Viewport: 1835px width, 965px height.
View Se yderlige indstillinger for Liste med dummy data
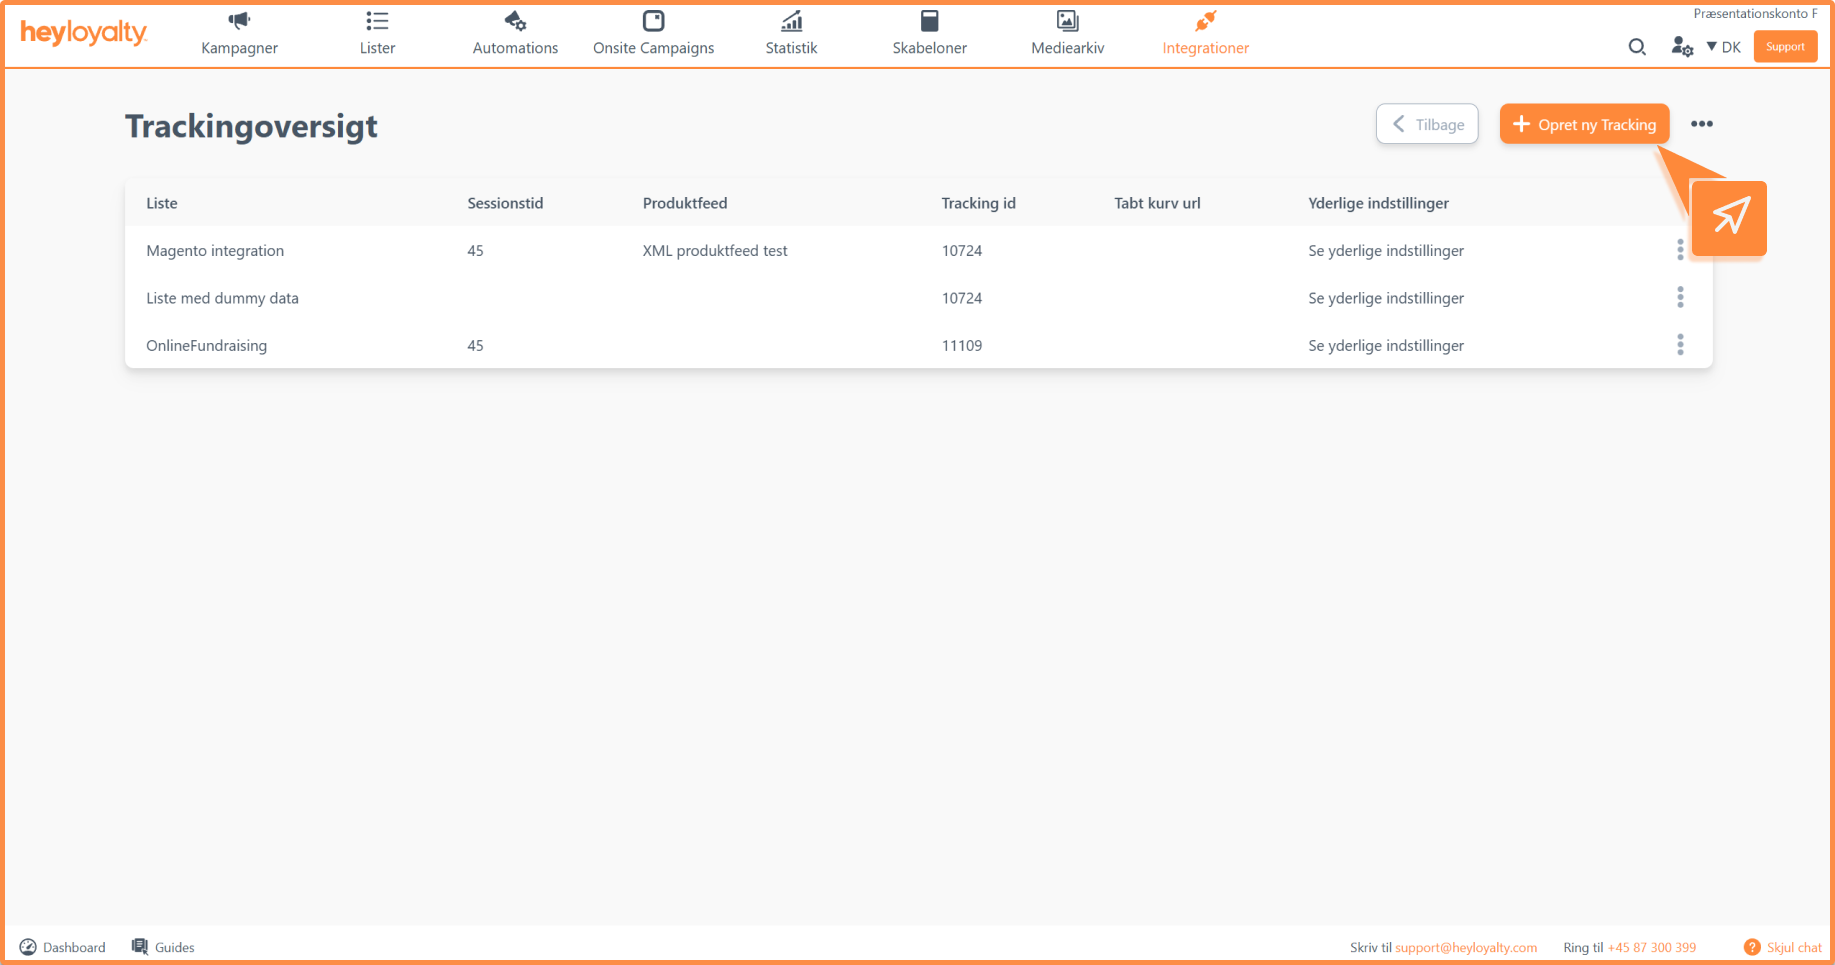pyautogui.click(x=1385, y=298)
